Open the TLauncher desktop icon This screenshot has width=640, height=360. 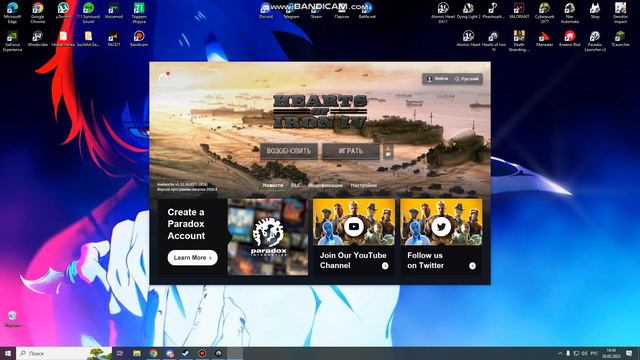tap(620, 39)
